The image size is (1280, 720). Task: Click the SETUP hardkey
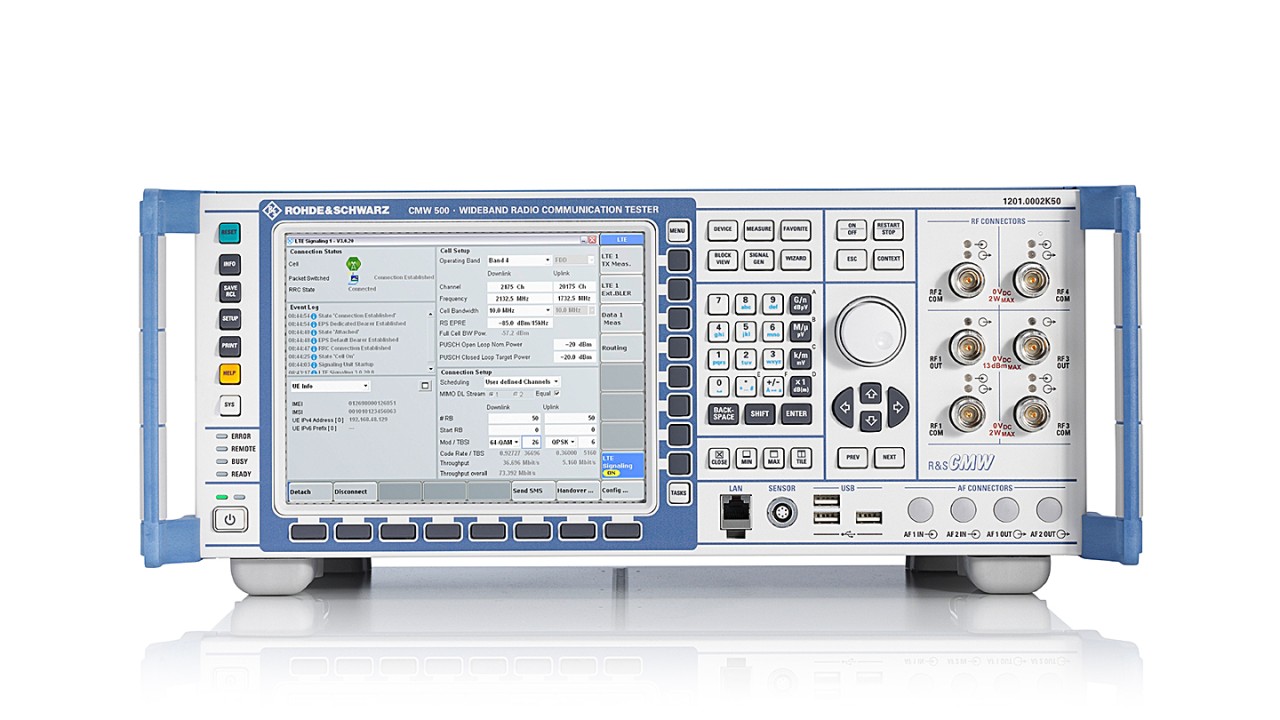230,319
